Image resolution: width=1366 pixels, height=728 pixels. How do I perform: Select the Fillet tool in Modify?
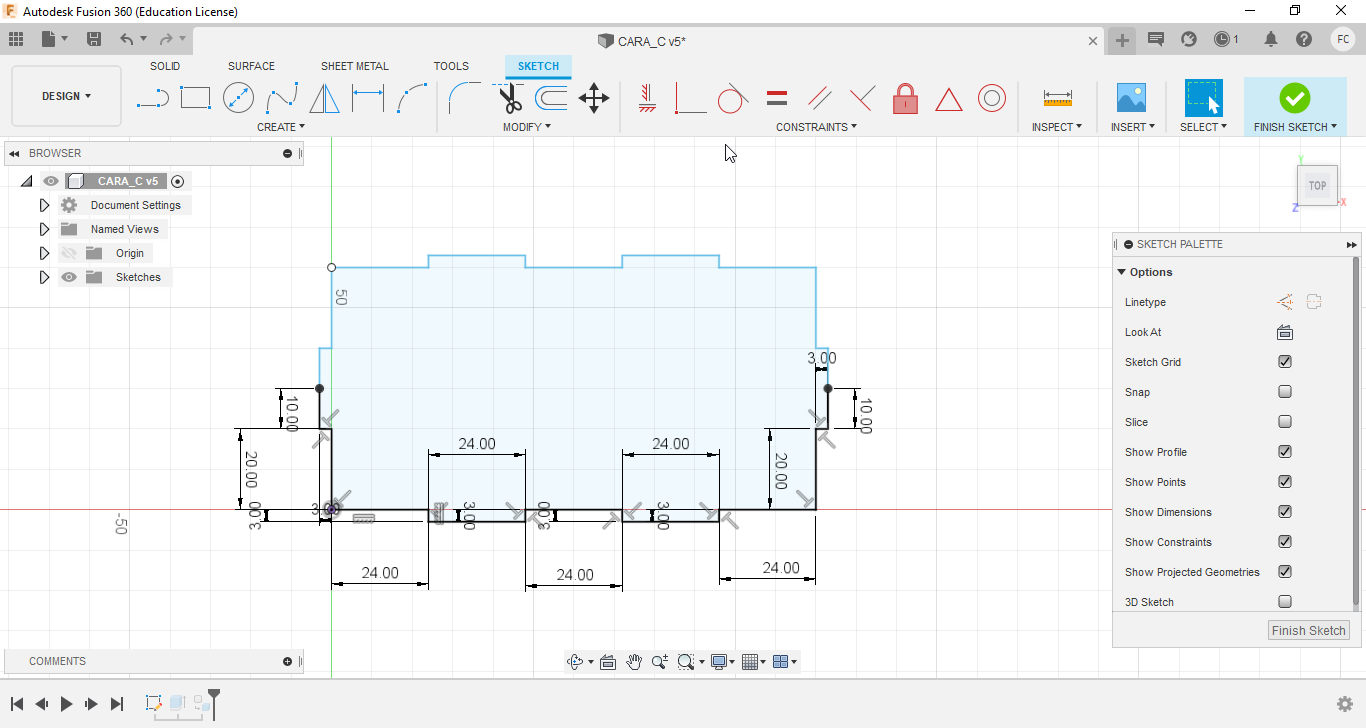point(464,98)
